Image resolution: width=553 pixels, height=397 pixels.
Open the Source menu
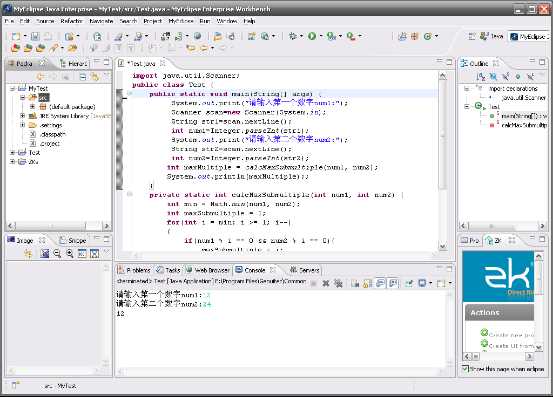point(45,21)
